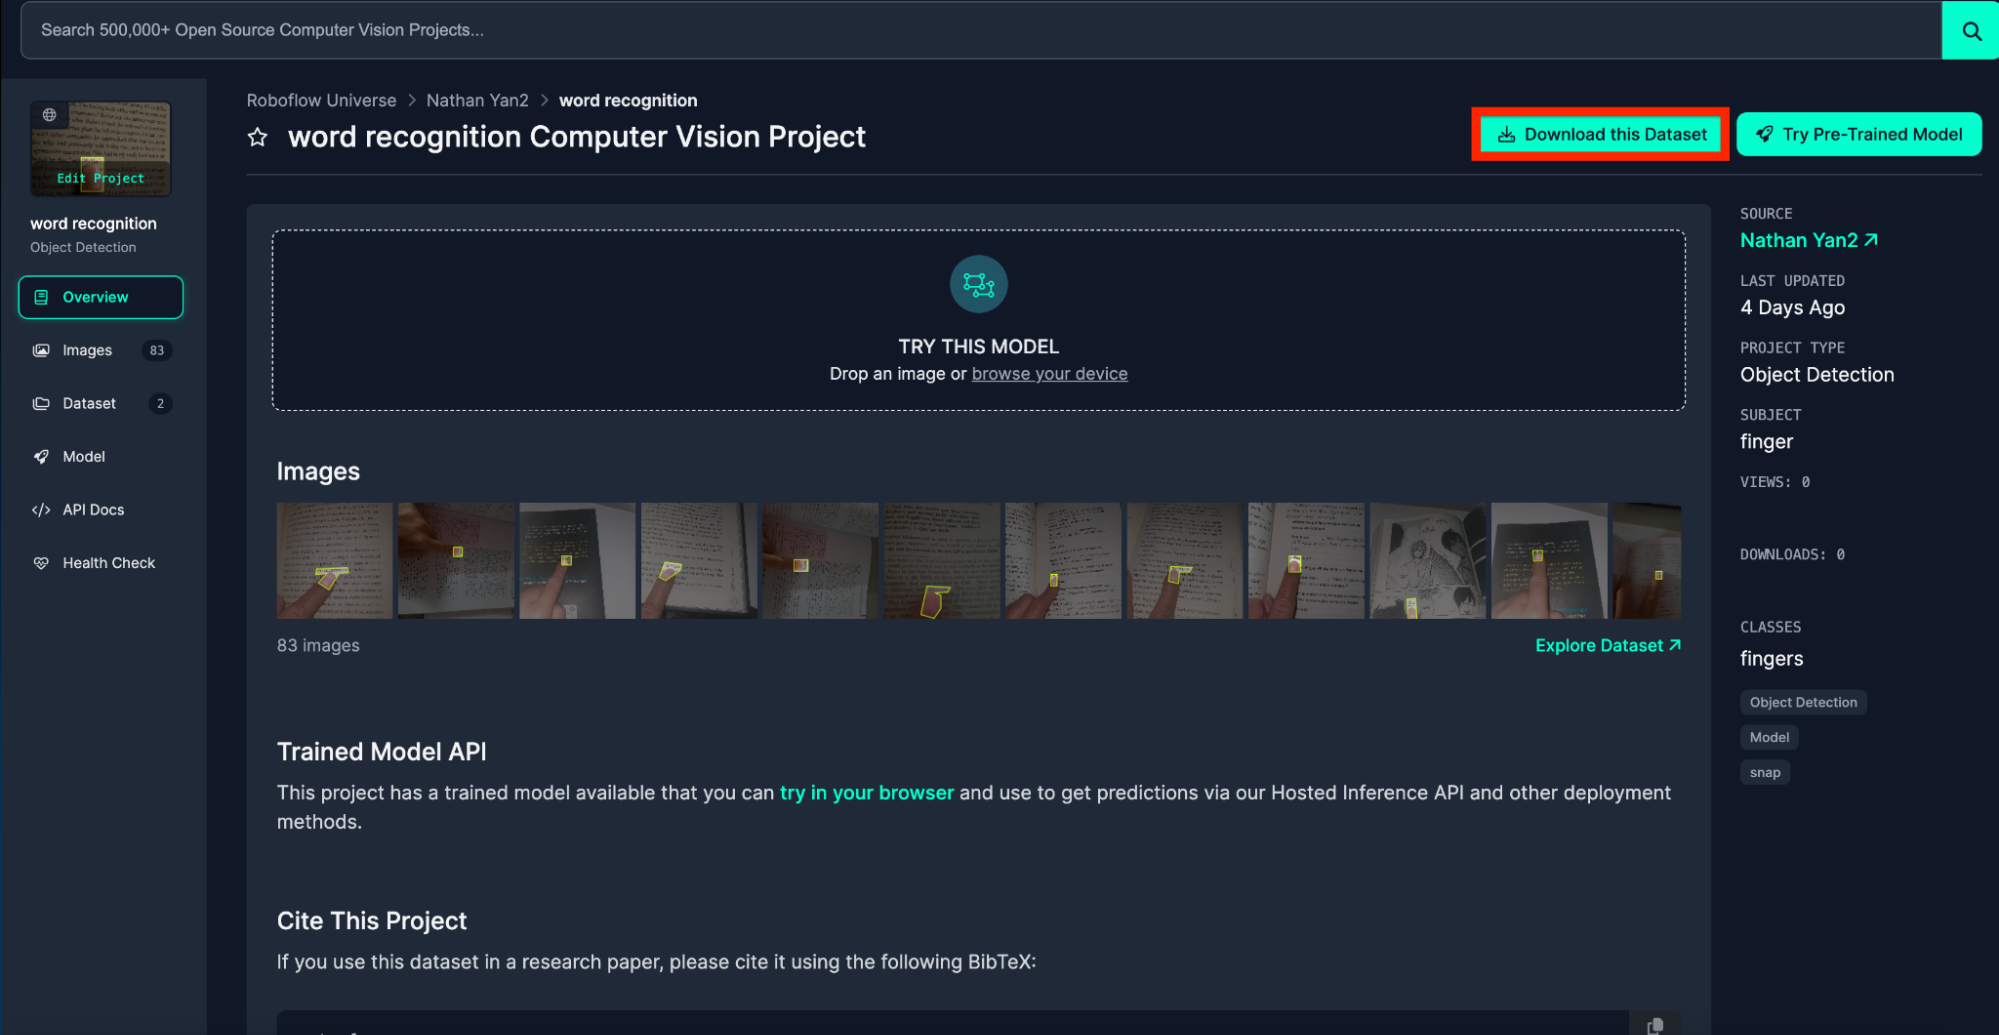Star the word recognition project
Image resolution: width=1999 pixels, height=1035 pixels.
click(x=258, y=137)
